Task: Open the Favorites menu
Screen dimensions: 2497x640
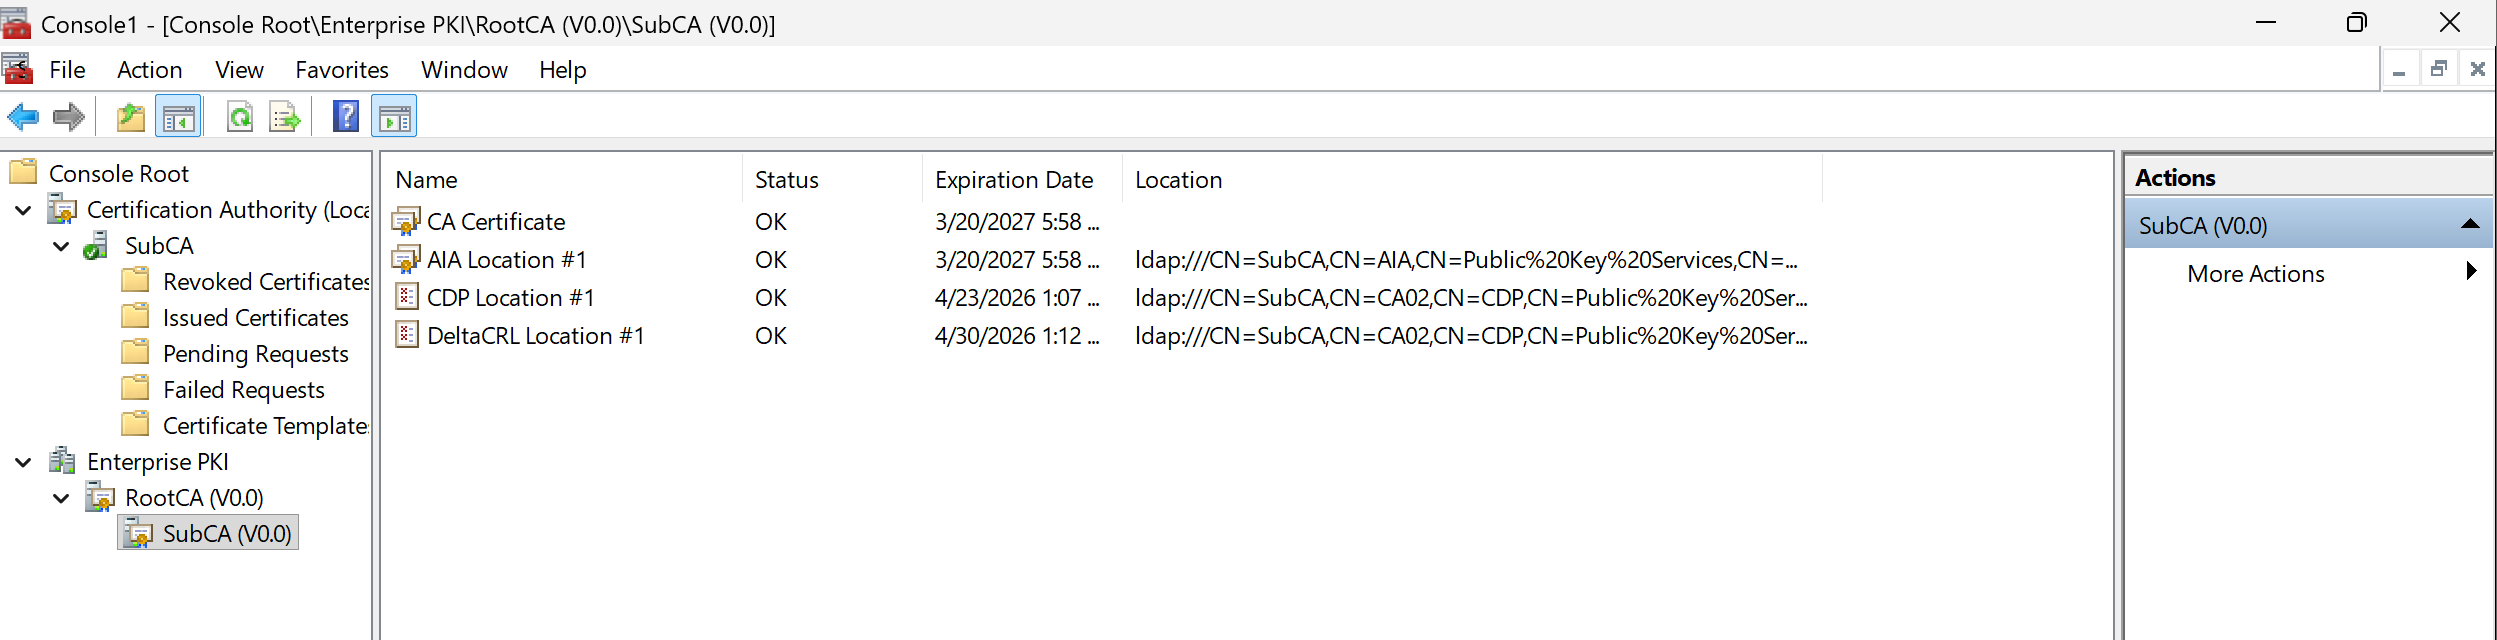Action: 341,70
